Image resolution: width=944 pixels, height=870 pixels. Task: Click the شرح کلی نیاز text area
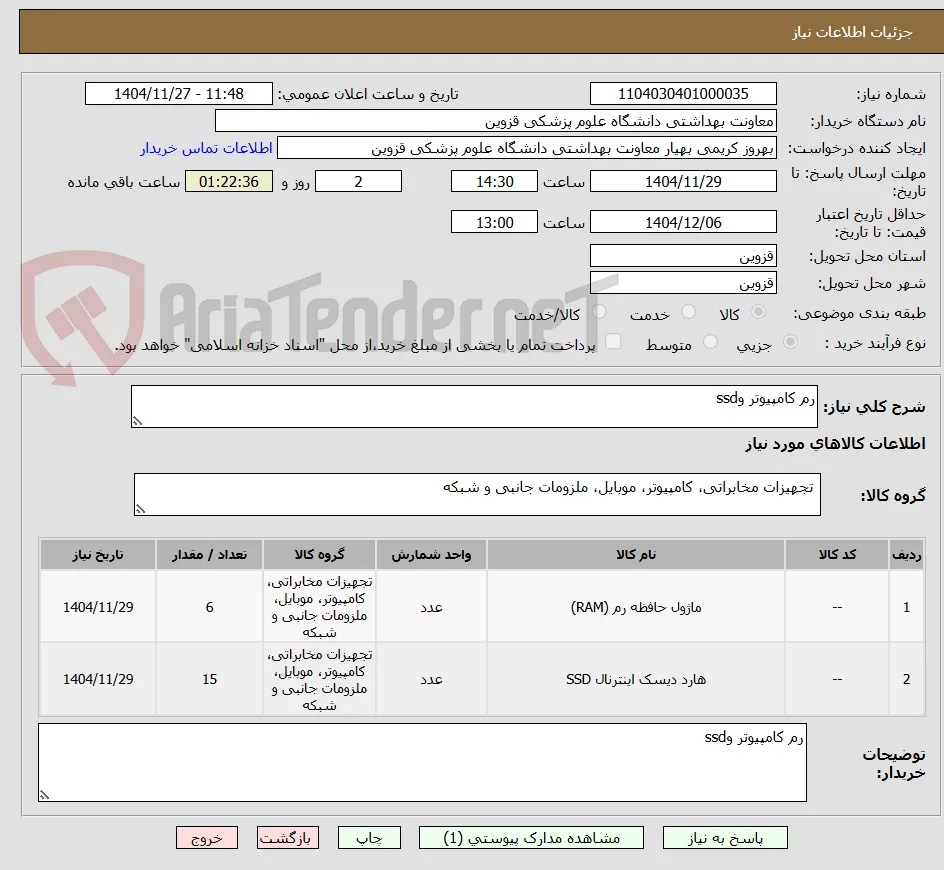coord(474,407)
